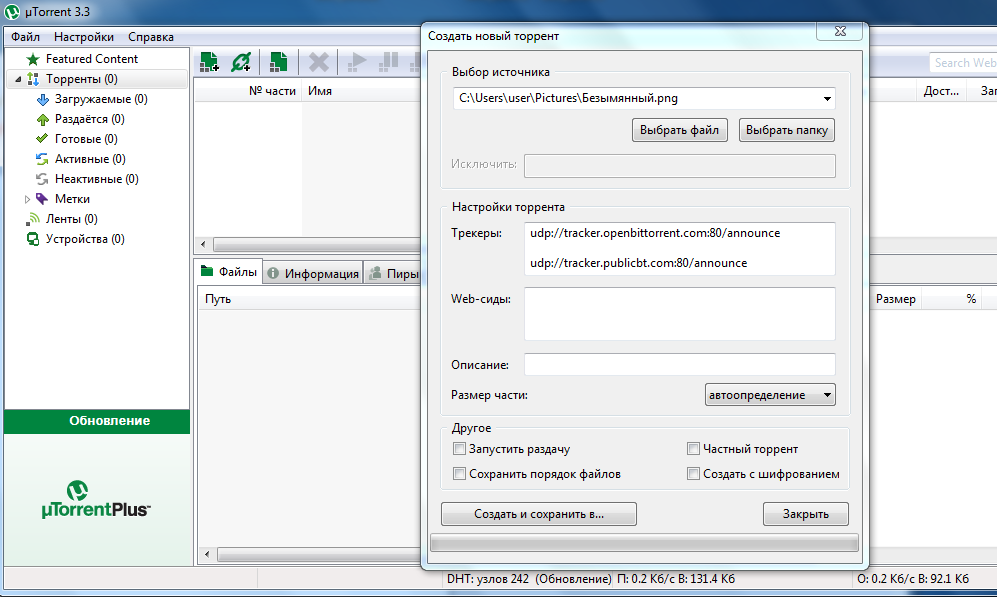Enable the Запустить раздачу checkbox
Image resolution: width=997 pixels, height=597 pixels.
[459, 449]
